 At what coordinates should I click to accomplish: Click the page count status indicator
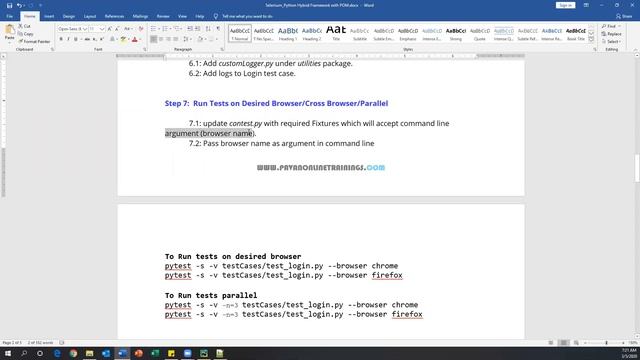[12, 343]
